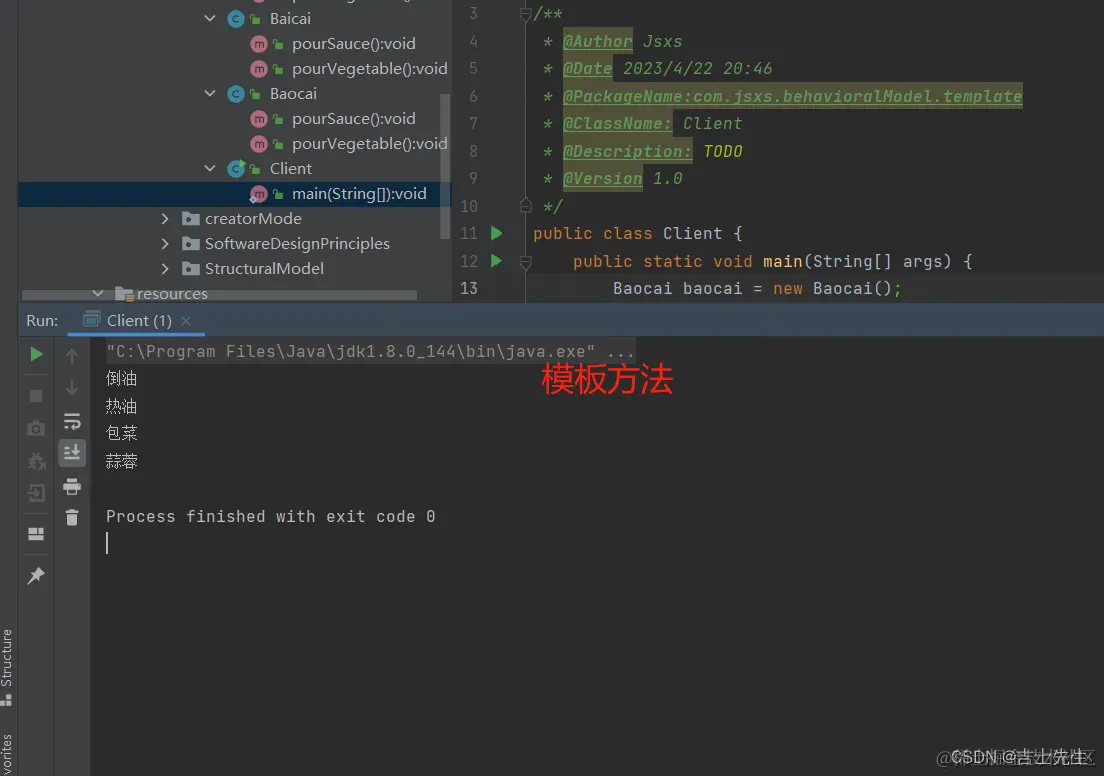Open the Favorites tool window tab
The image size is (1104, 776).
(7, 753)
